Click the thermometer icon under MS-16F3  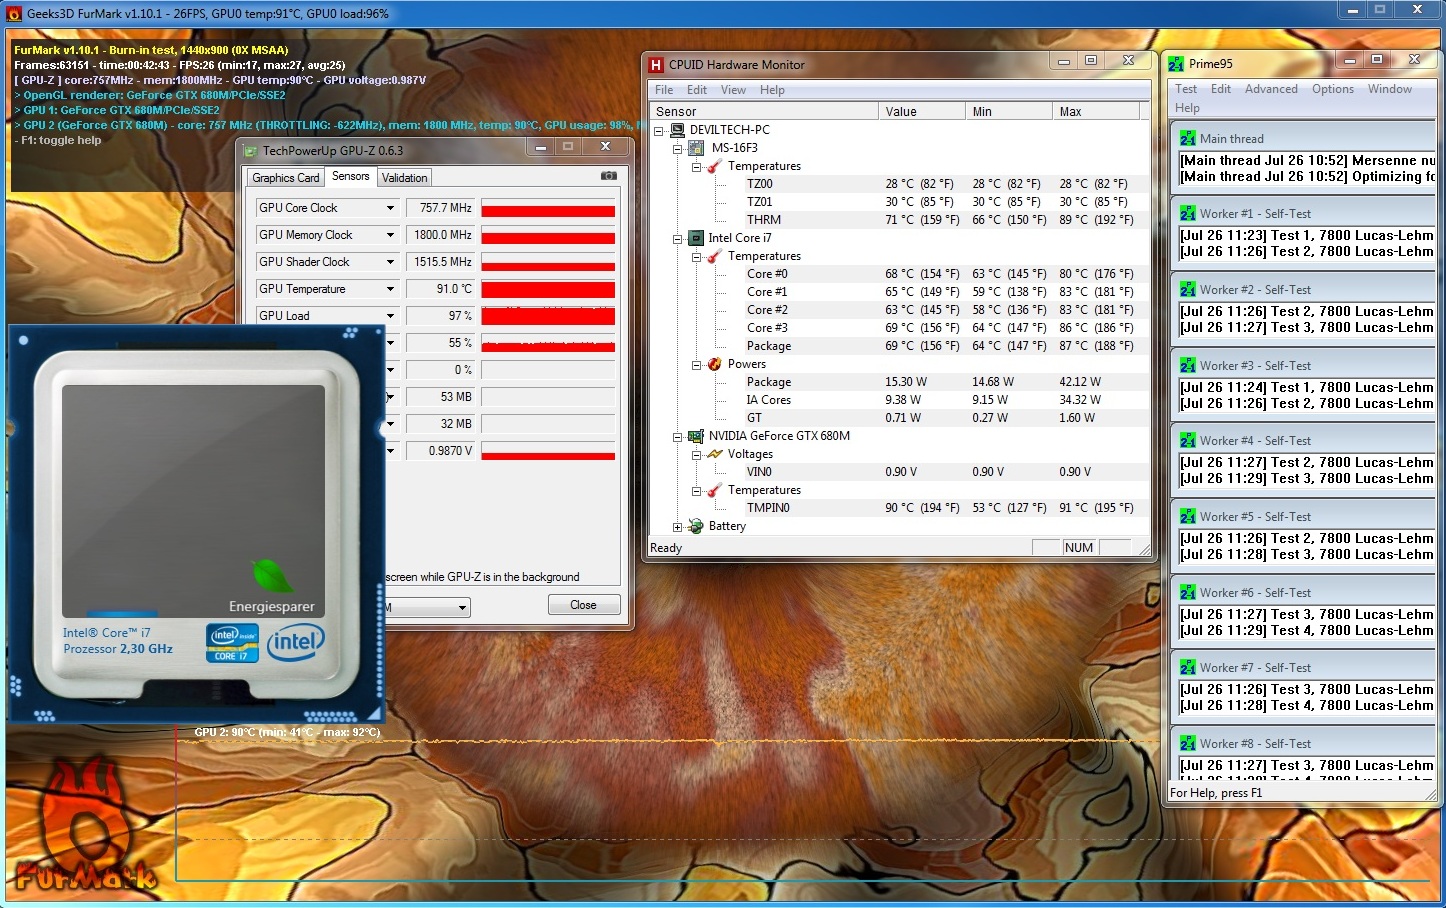[x=715, y=166]
